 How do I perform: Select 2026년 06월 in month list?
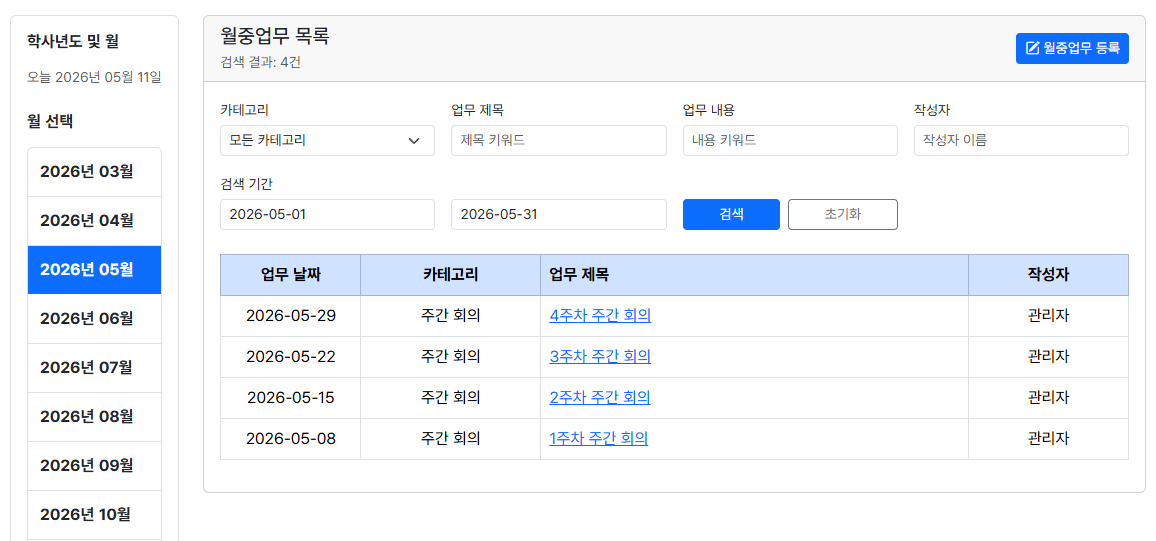(94, 318)
